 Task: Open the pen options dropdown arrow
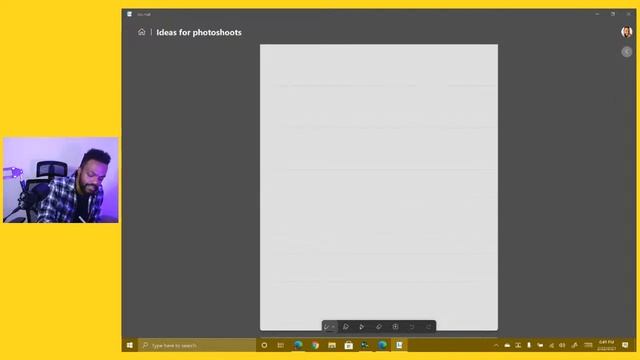point(333,327)
